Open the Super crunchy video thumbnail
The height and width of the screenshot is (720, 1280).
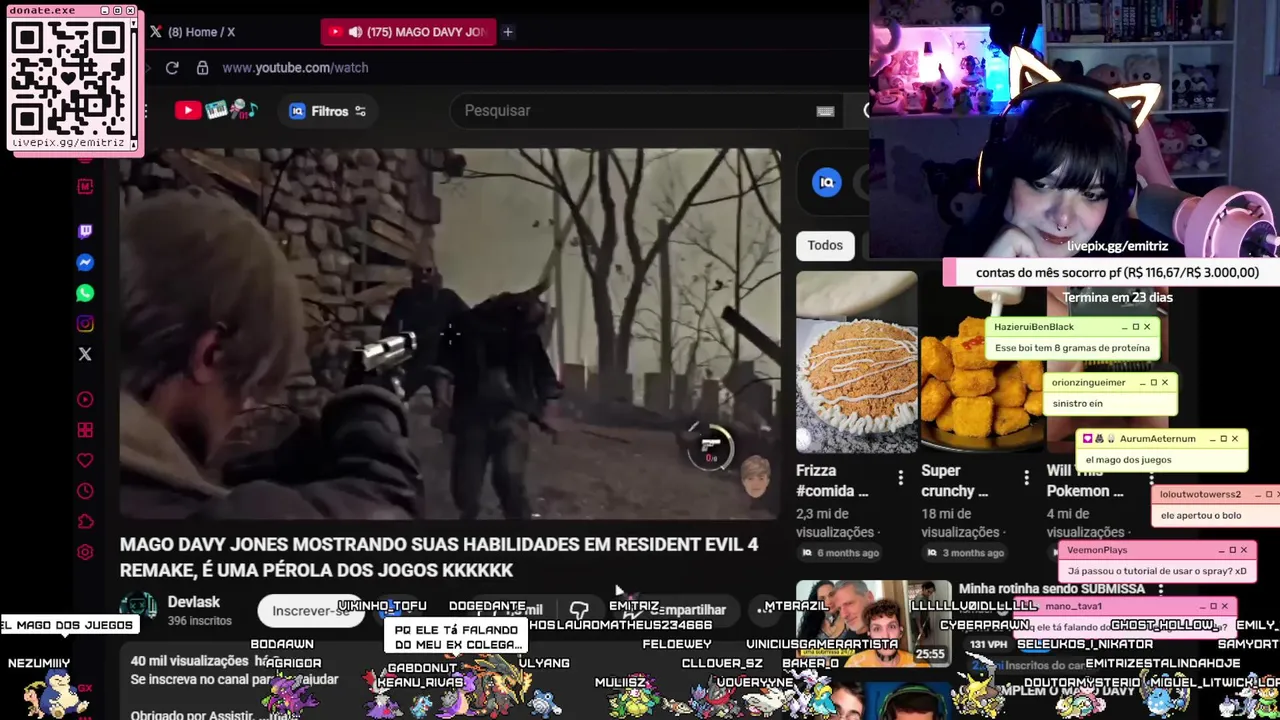pyautogui.click(x=982, y=362)
